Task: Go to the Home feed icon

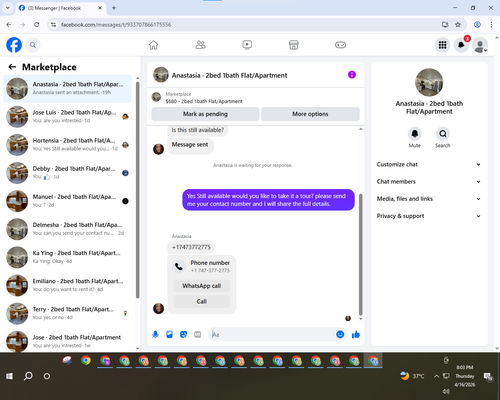Action: pos(153,45)
